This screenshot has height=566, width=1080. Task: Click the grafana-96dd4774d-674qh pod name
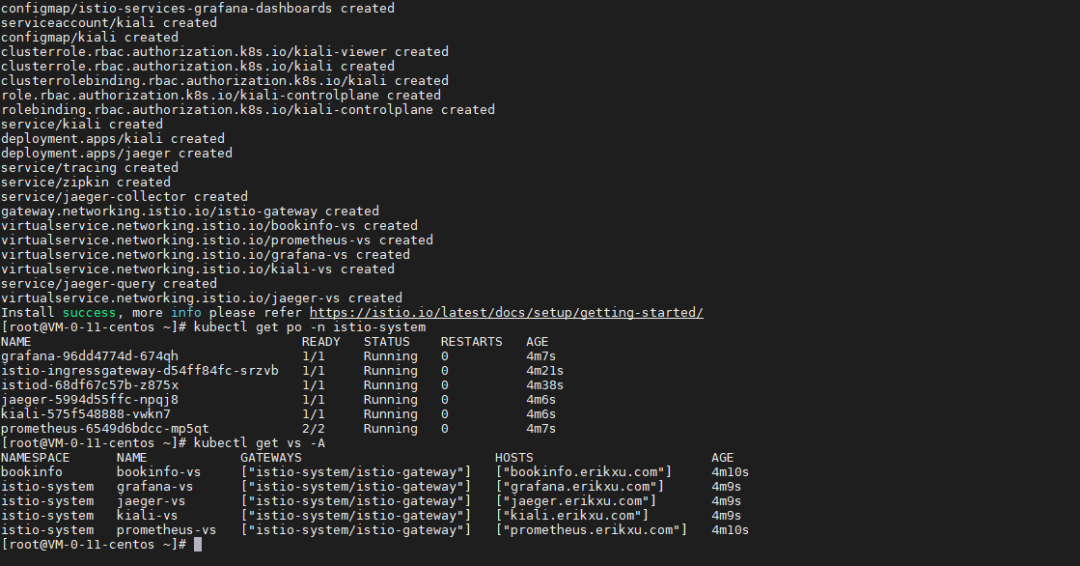[x=90, y=356]
